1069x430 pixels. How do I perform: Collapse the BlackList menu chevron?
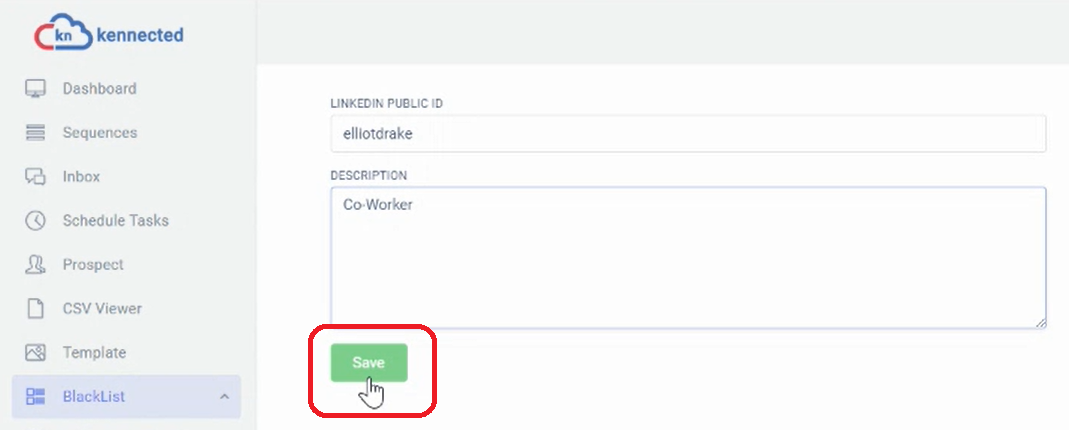224,397
